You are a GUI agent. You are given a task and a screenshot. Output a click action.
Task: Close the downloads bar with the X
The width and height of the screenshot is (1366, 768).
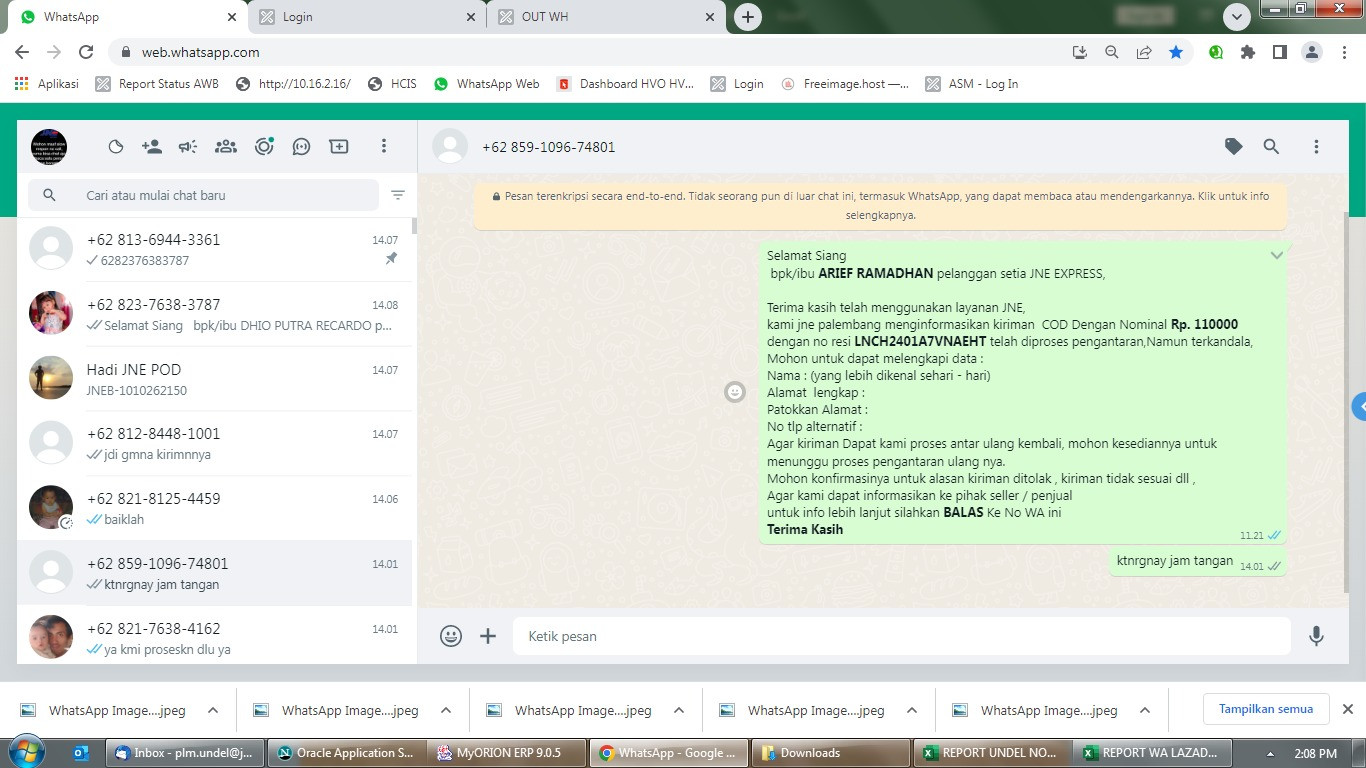[1347, 709]
